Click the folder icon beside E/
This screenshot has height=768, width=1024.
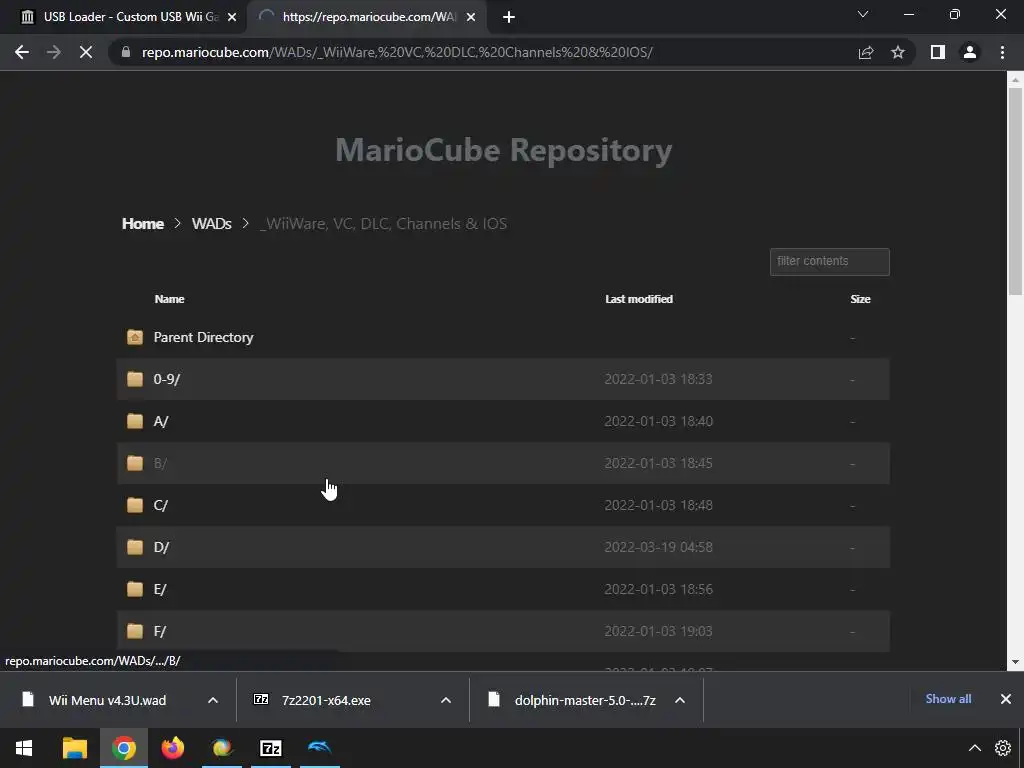135,589
